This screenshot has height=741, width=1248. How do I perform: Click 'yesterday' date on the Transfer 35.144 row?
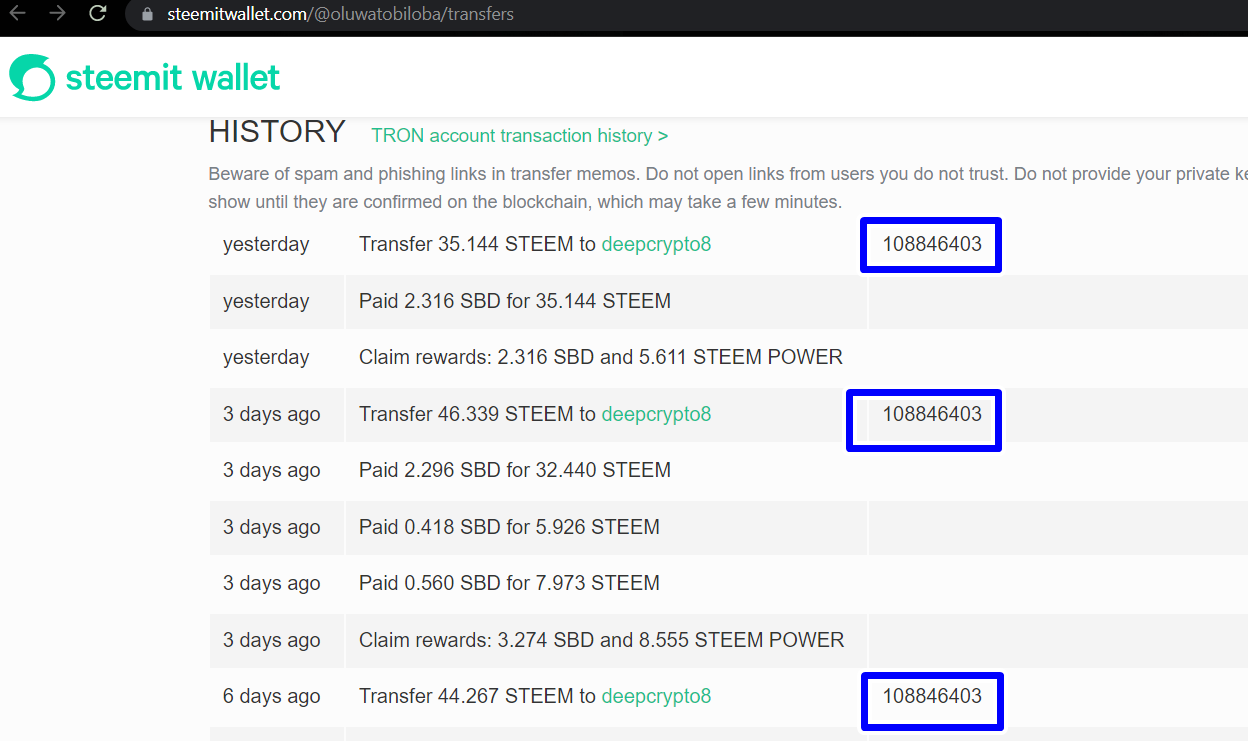pyautogui.click(x=266, y=245)
